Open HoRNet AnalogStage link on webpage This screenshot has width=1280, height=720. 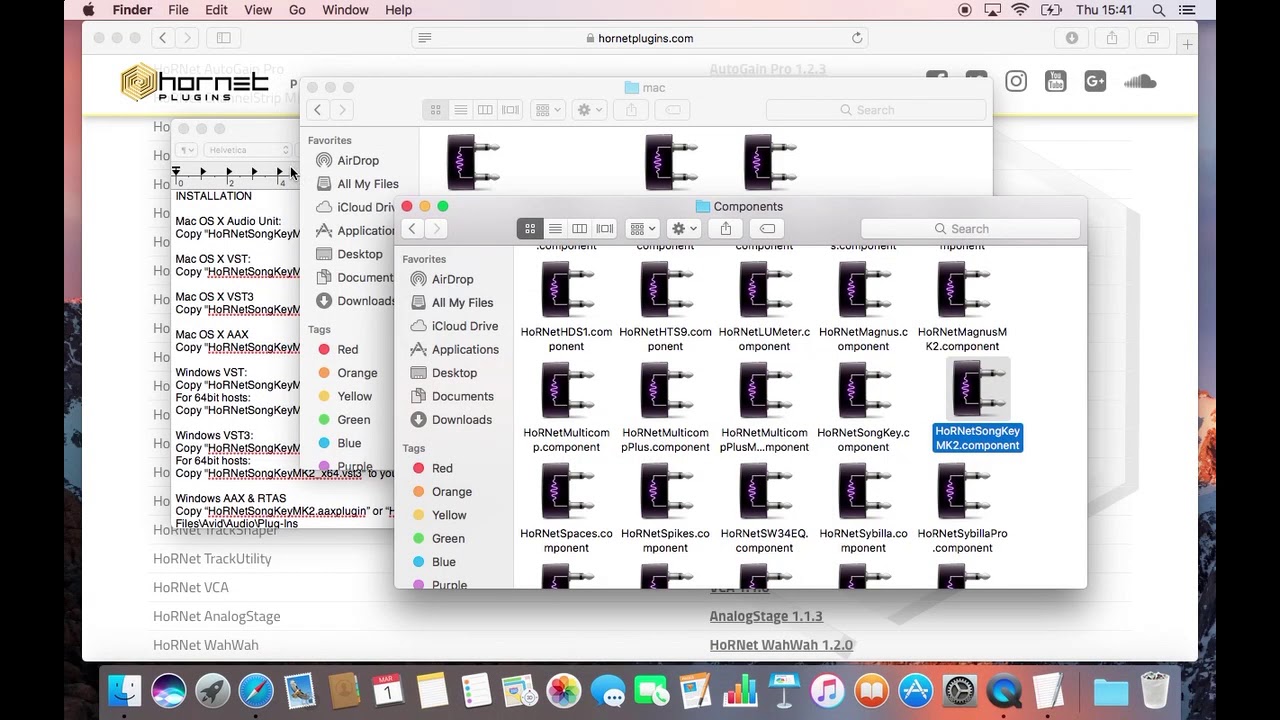pos(217,616)
